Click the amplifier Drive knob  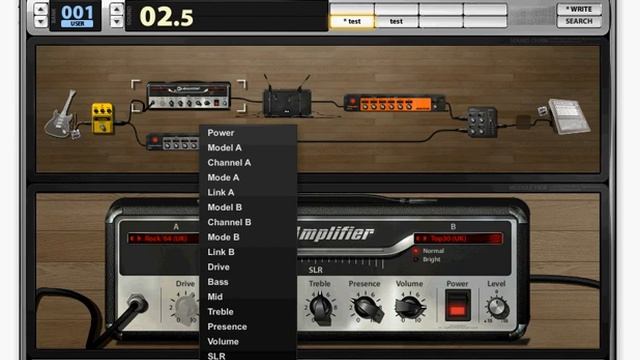tap(186, 307)
